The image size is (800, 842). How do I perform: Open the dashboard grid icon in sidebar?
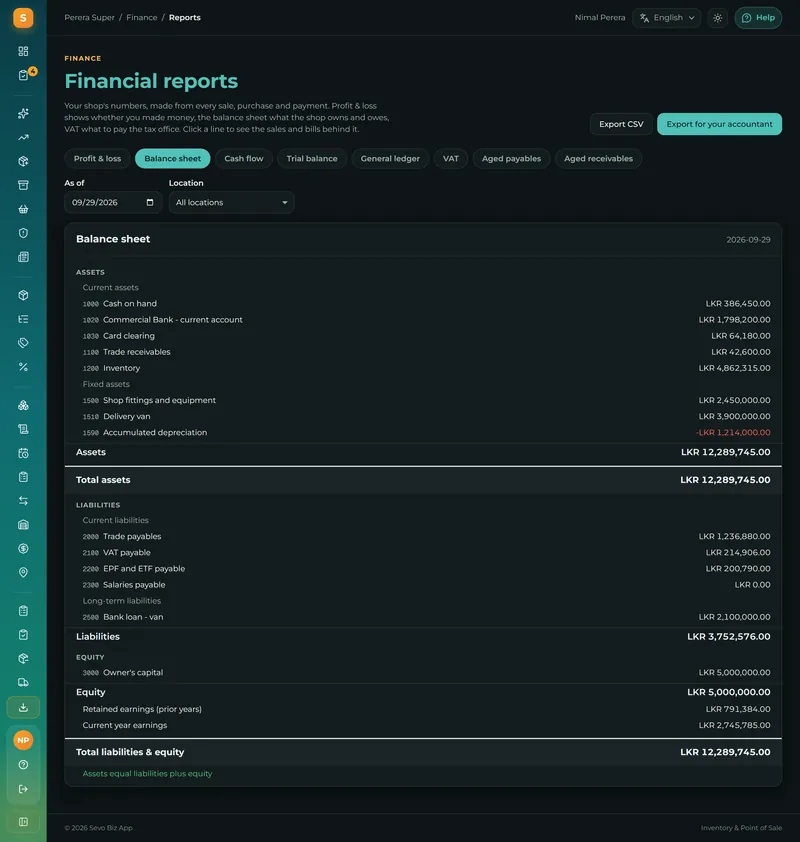tap(23, 51)
